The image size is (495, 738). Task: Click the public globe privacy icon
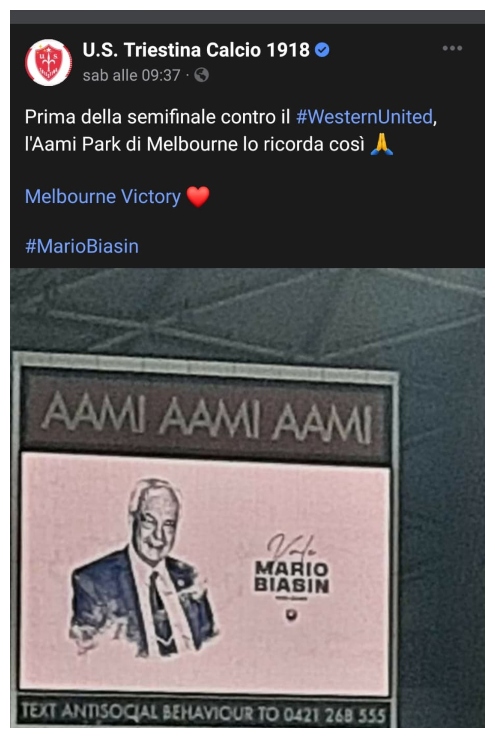(x=201, y=75)
